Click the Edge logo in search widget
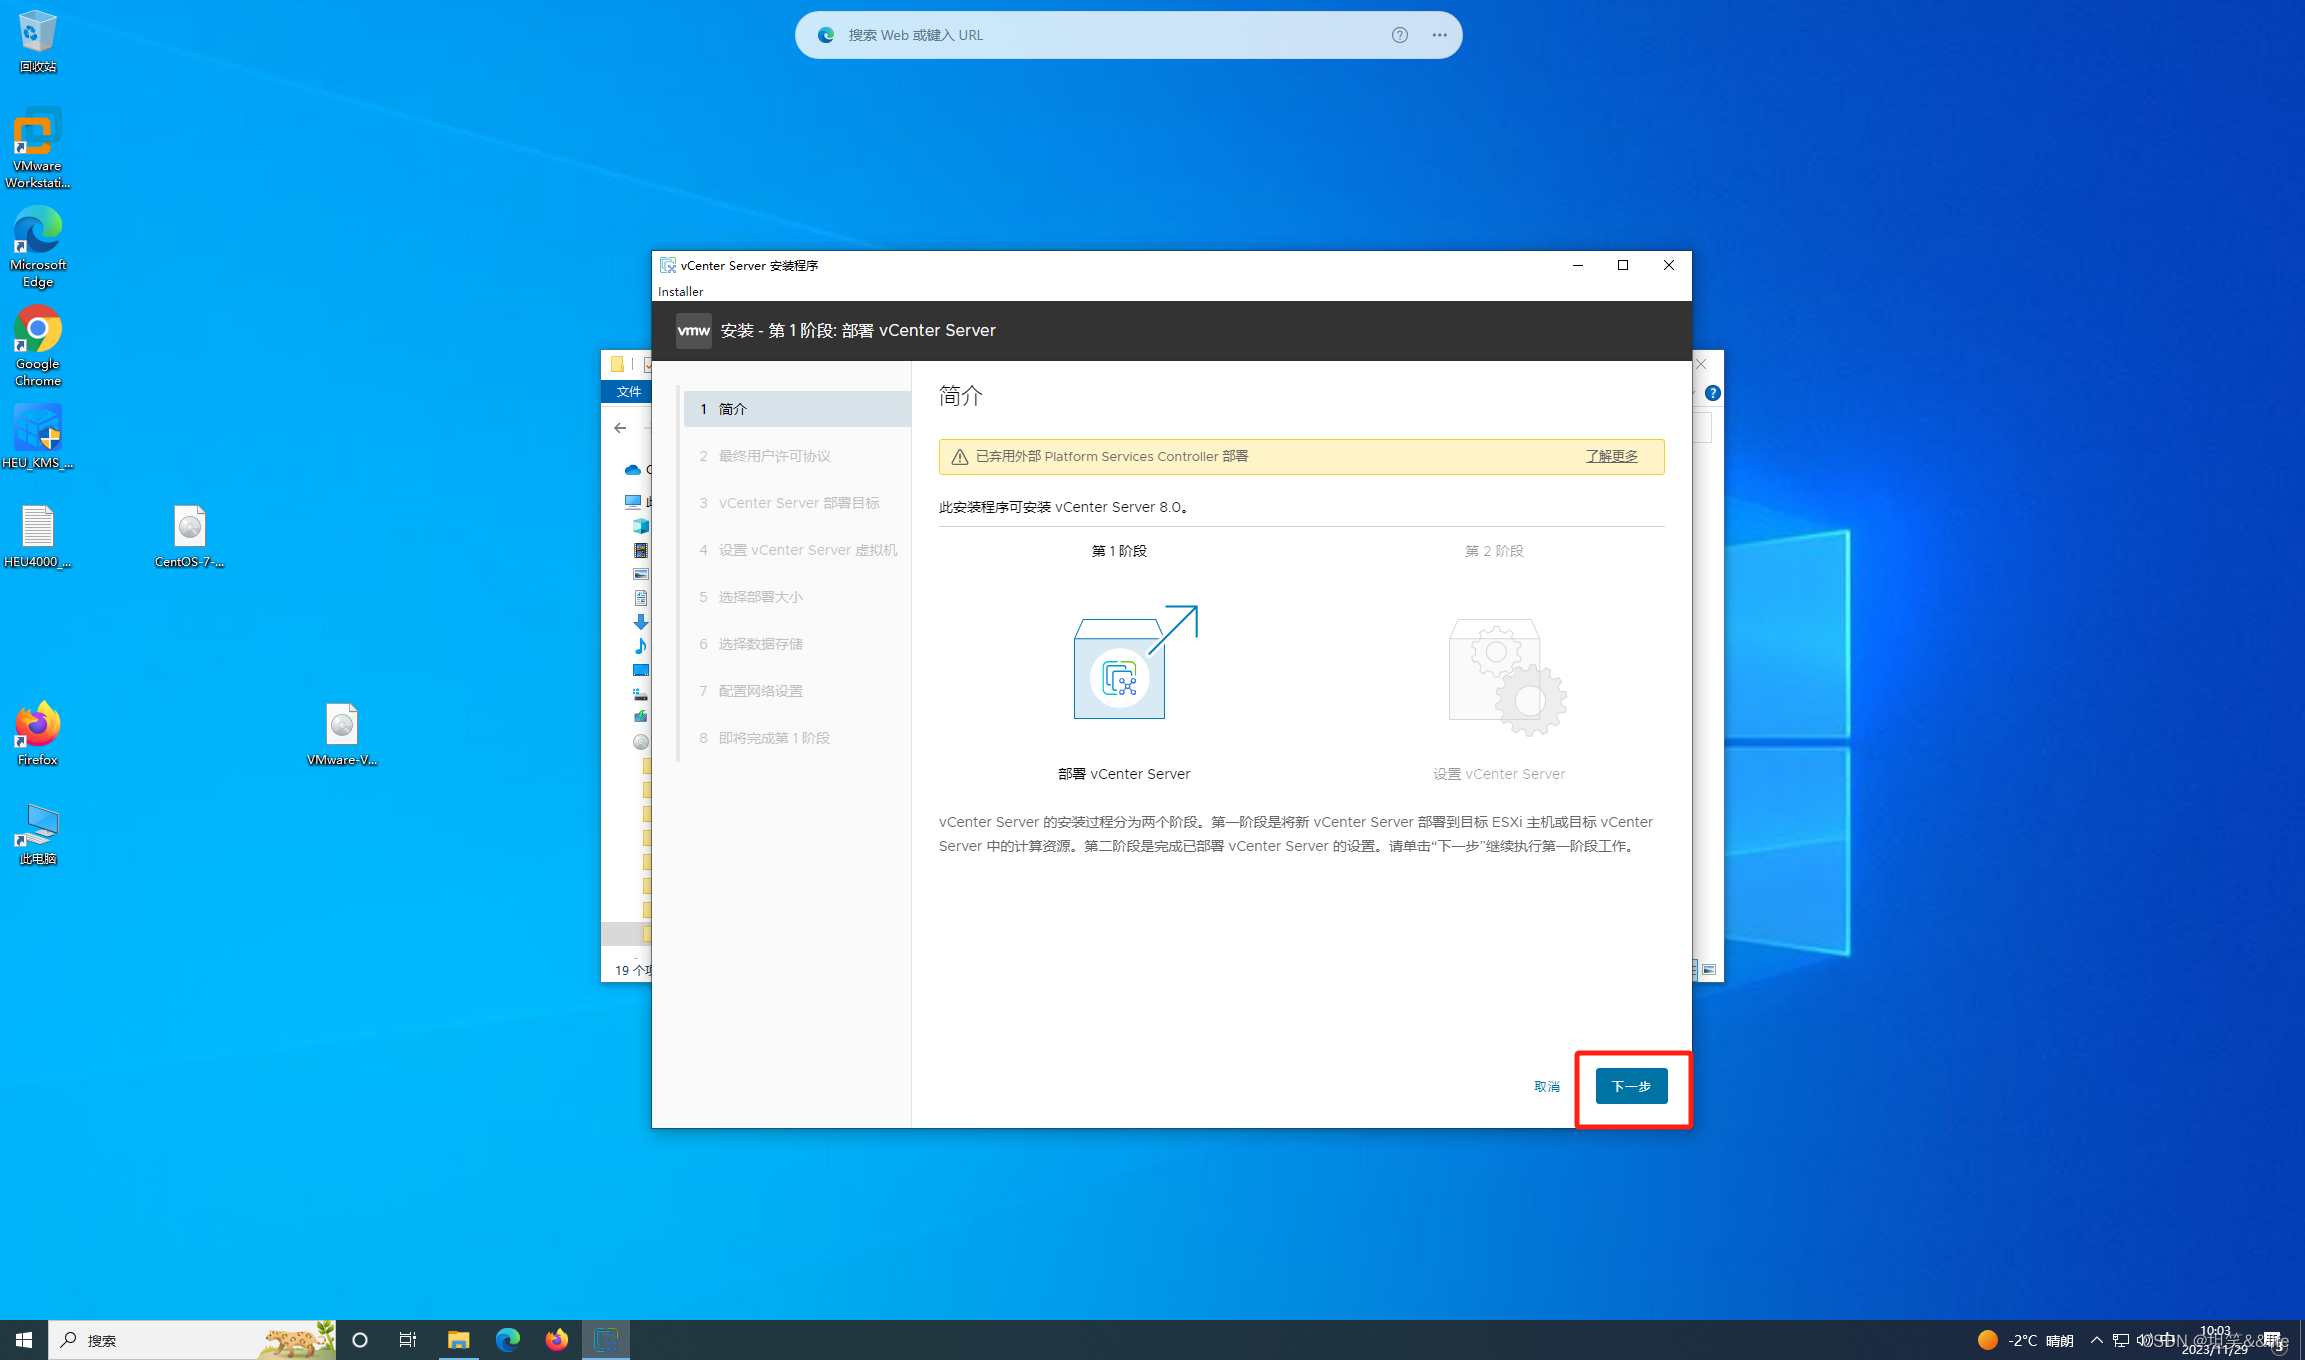Screen dimensions: 2305x1360 coord(826,35)
